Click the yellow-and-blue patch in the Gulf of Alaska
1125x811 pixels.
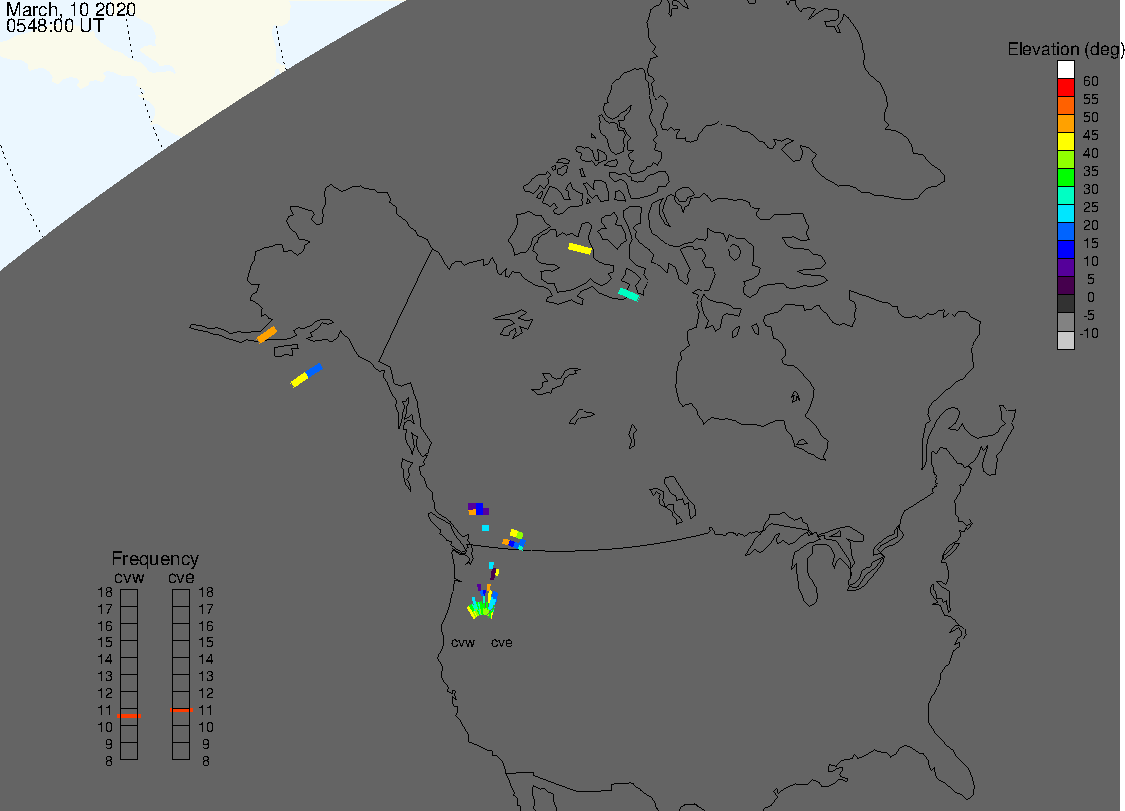(306, 375)
